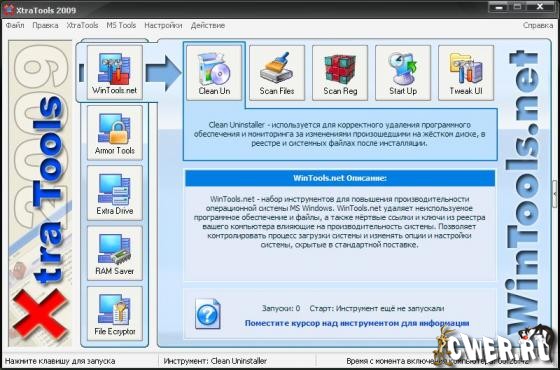This screenshot has height=370, width=560.
Task: Launch the Tweak UI tool
Action: pos(466,72)
